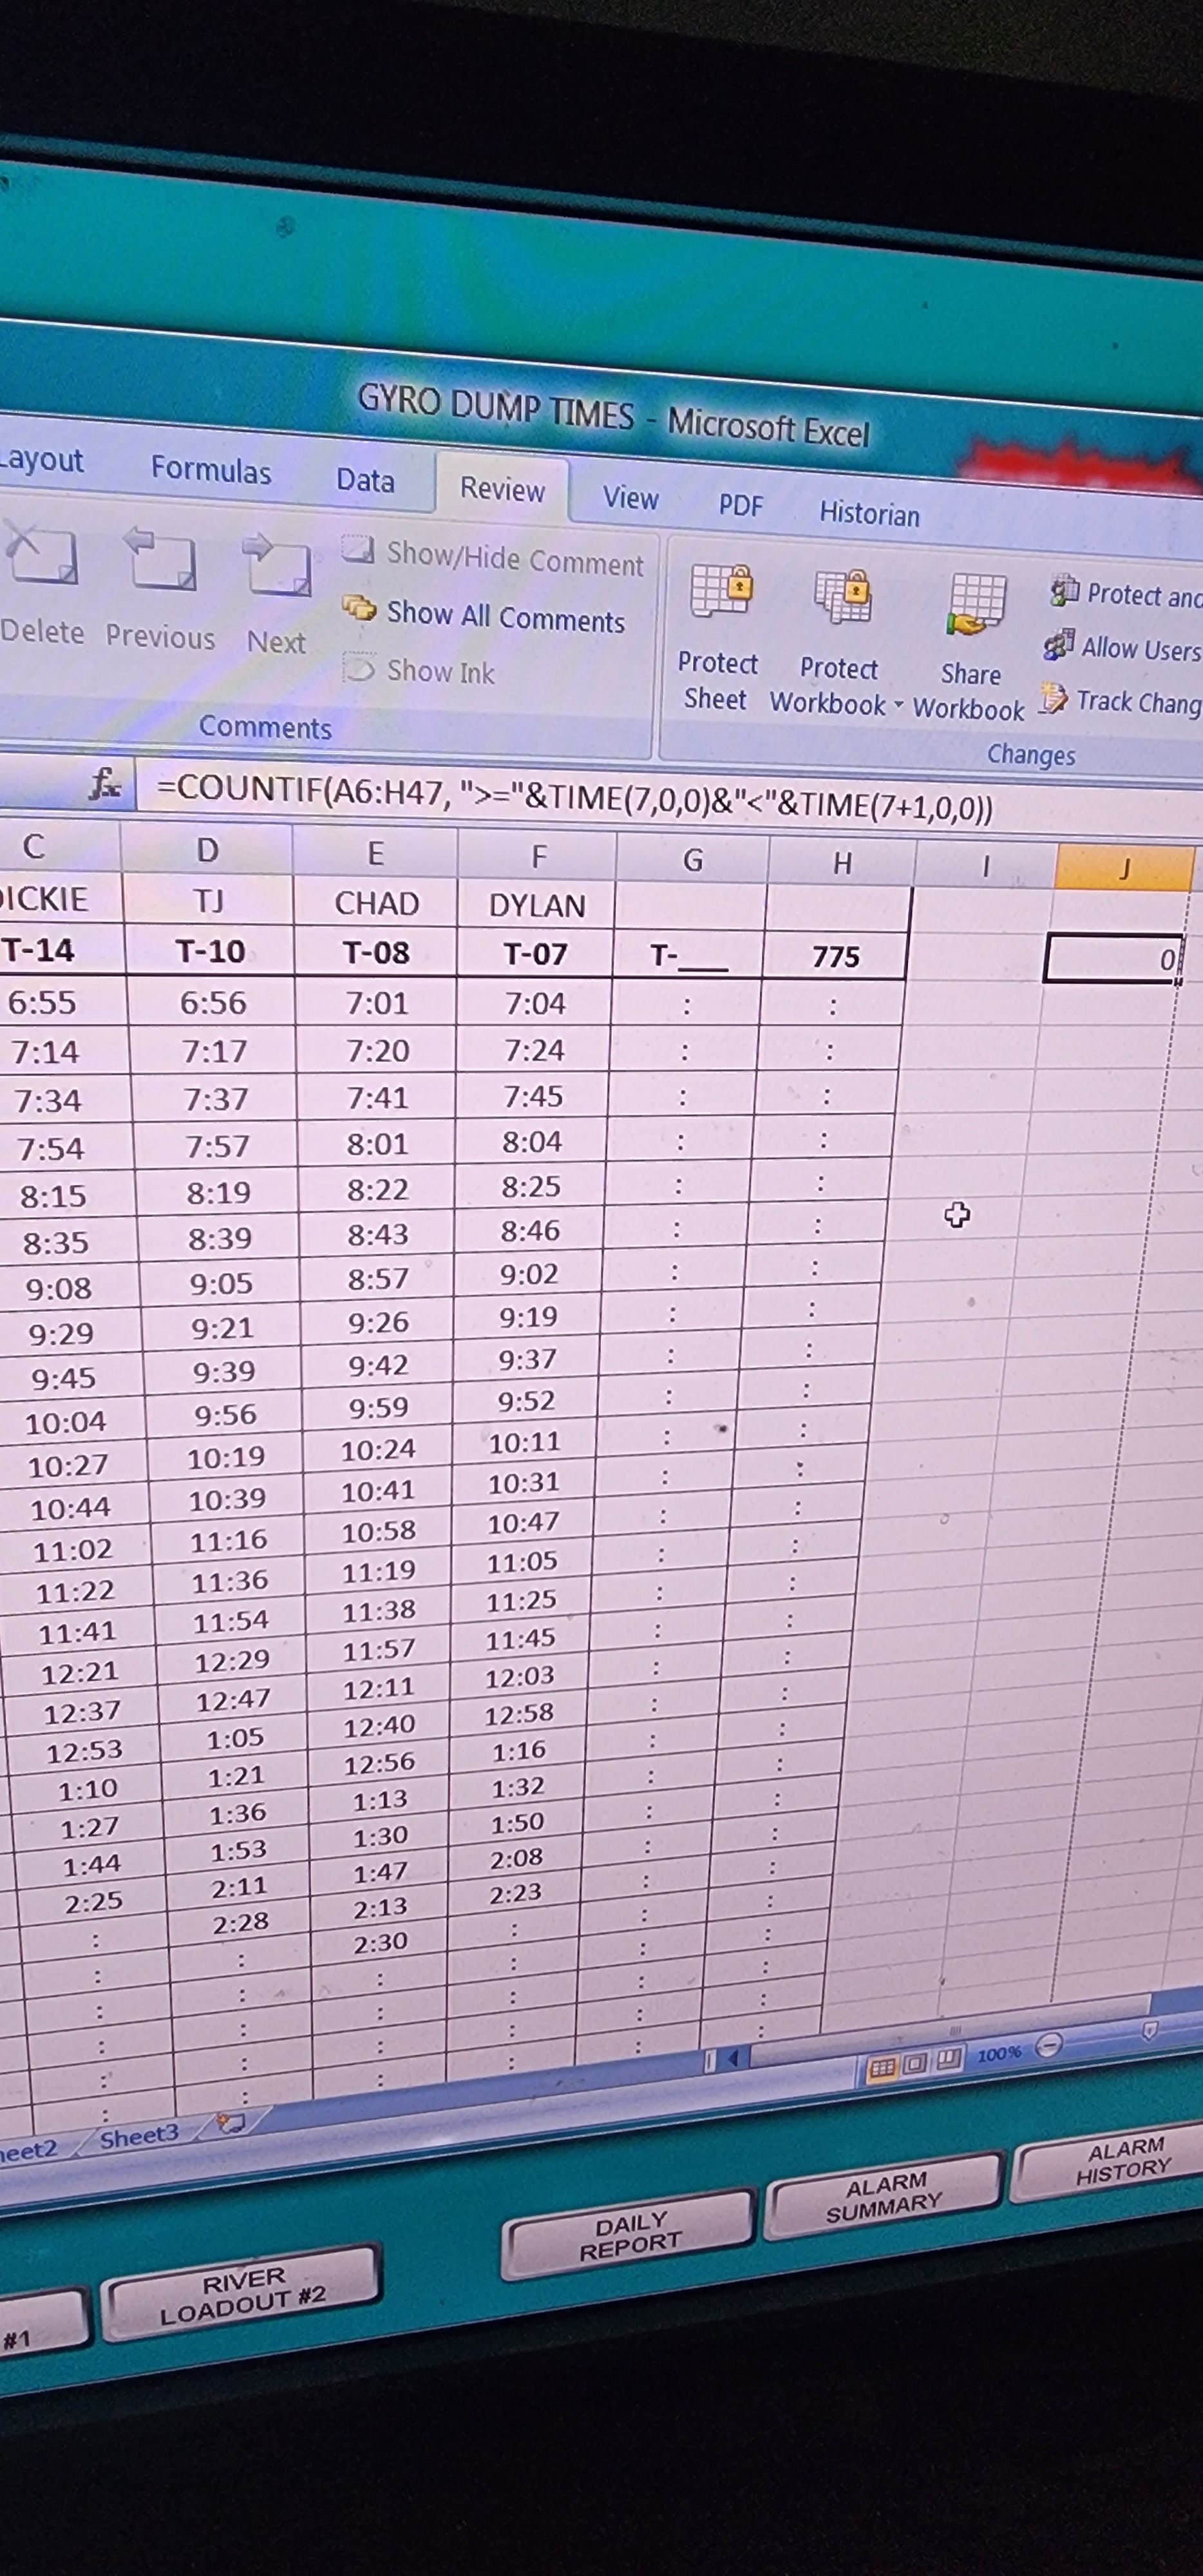This screenshot has width=1203, height=2576.
Task: Select the 8:57 time cell
Action: 378,1278
